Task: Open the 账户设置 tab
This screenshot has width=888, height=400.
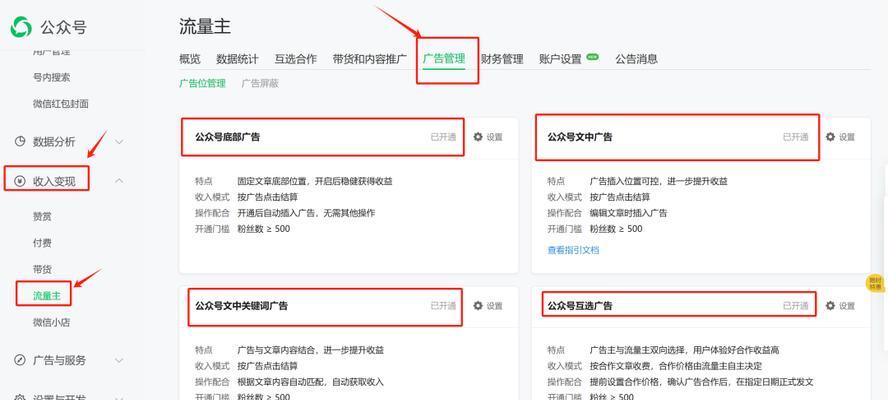Action: [561, 59]
